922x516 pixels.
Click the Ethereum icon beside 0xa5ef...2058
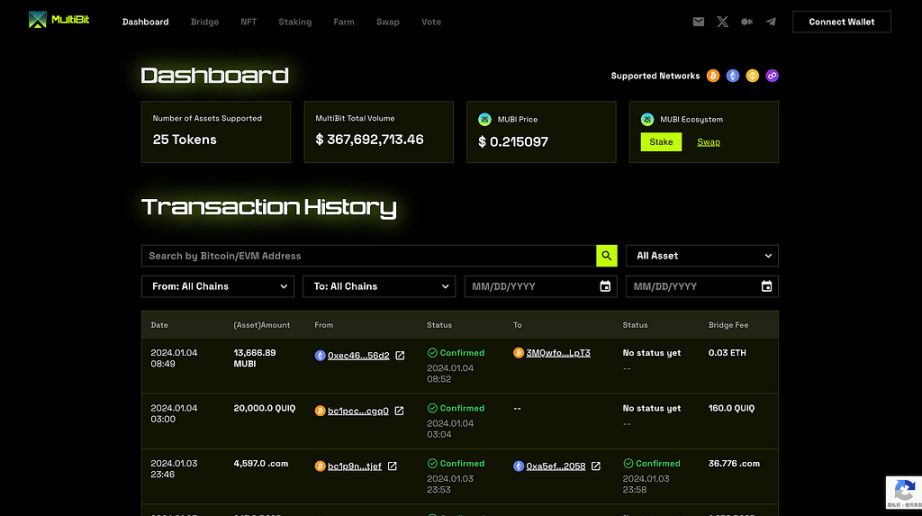pyautogui.click(x=518, y=466)
